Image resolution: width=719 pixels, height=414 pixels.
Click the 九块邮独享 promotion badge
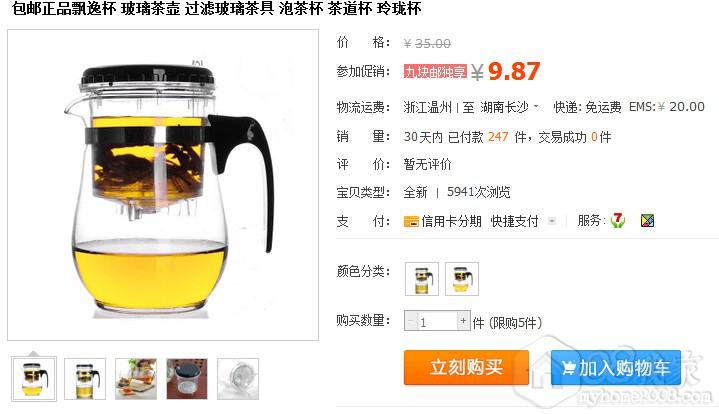[x=435, y=72]
